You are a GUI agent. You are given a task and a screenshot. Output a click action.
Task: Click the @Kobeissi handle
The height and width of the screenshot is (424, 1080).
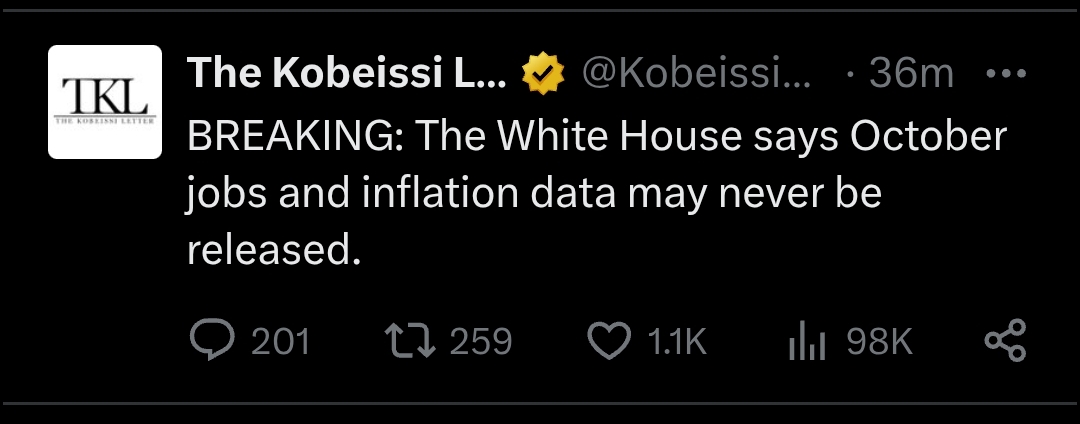696,74
